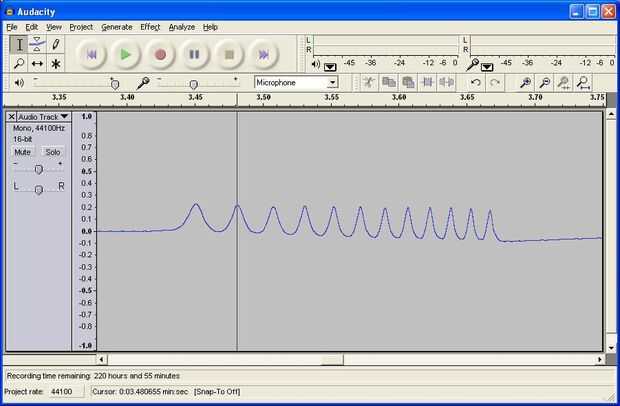Viewport: 620px width, 406px height.
Task: Select the Multi-tool asterisk icon
Action: point(55,63)
